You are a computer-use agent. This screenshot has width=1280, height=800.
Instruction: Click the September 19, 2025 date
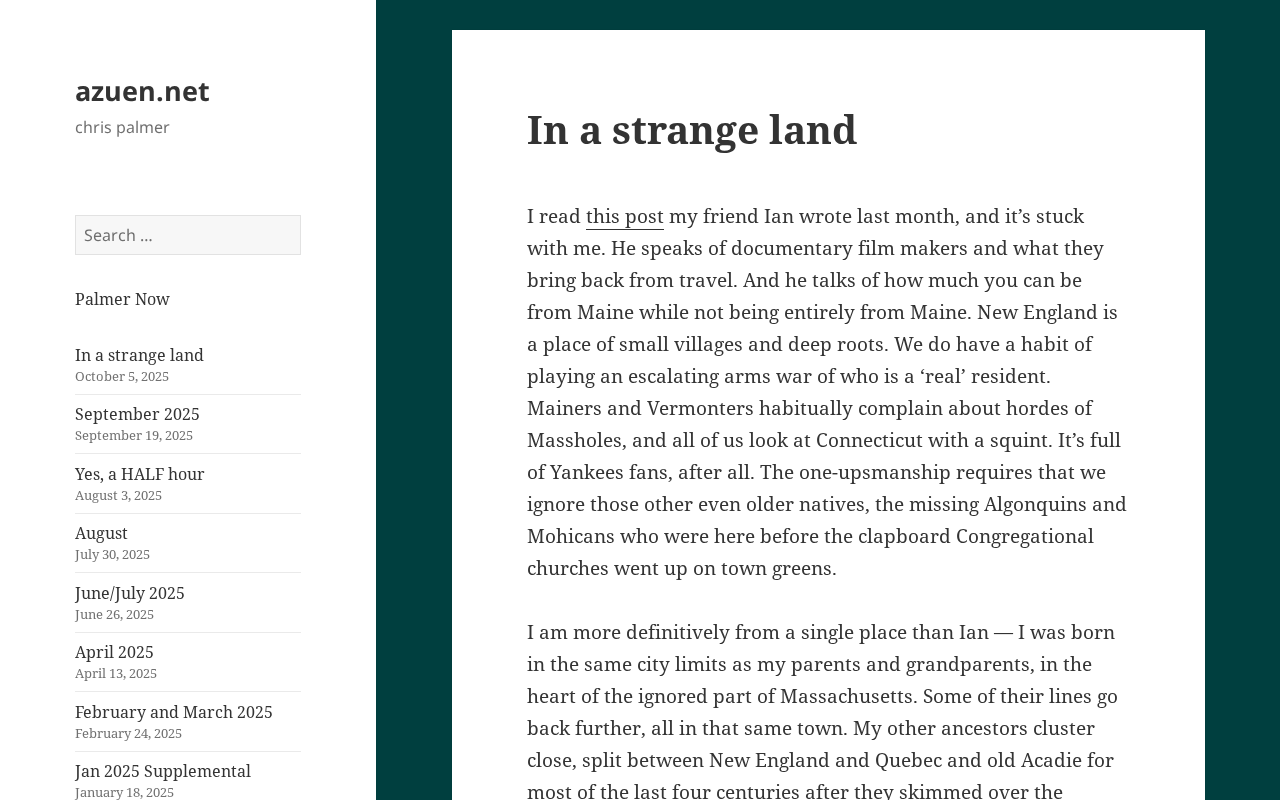(x=134, y=435)
